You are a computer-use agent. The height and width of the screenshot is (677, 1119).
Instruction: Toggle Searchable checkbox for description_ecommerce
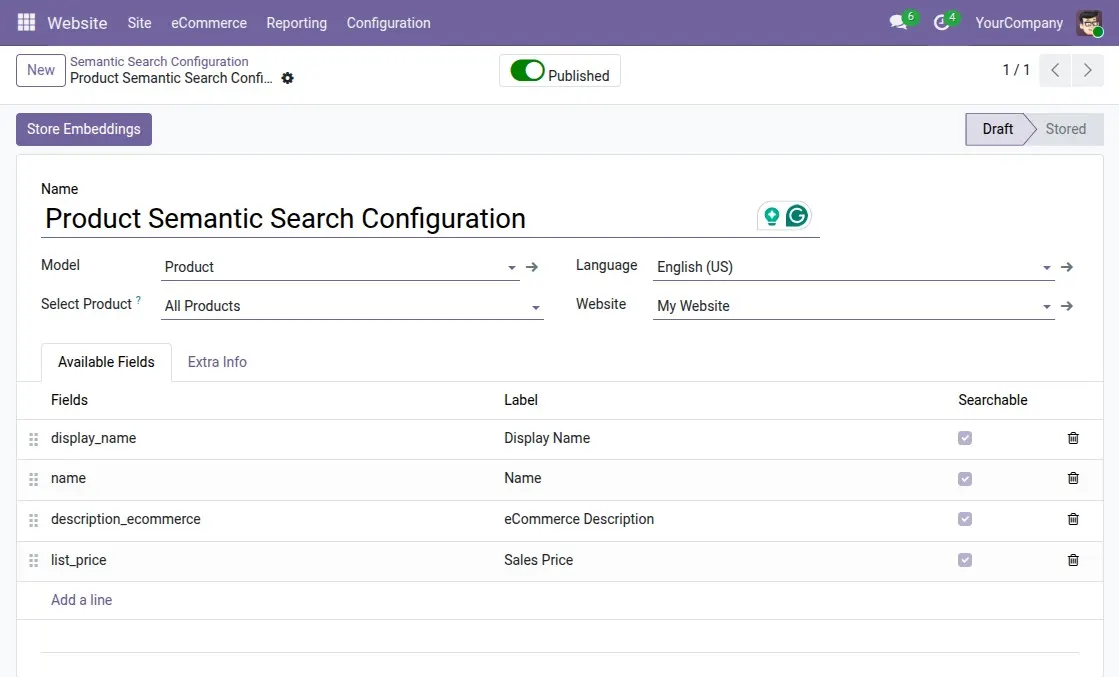(965, 519)
